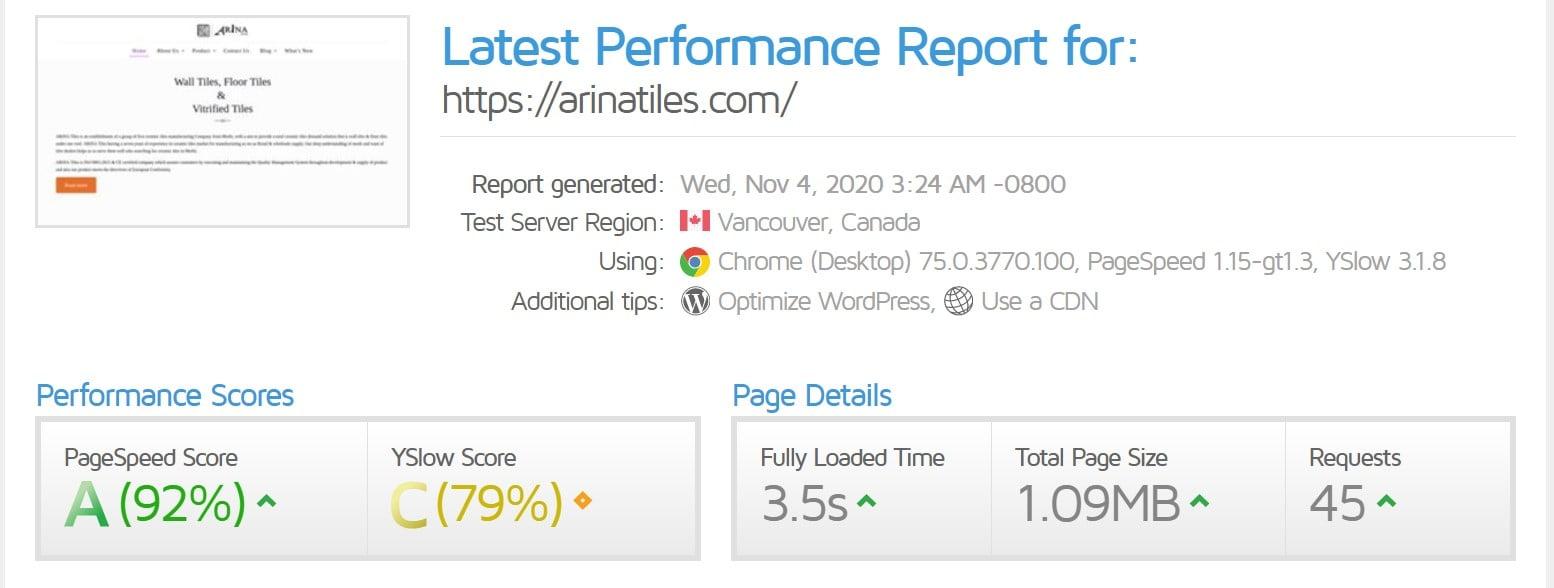Select the Home menu item in the thumbnail
The height and width of the screenshot is (588, 1554).
[x=140, y=50]
